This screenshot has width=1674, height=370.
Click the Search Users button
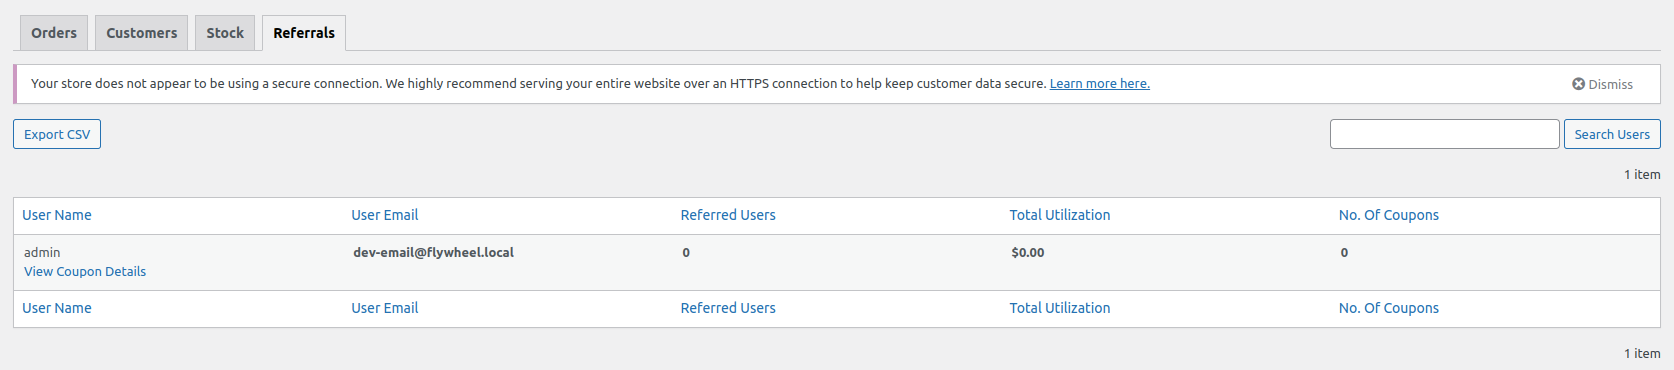[1612, 134]
